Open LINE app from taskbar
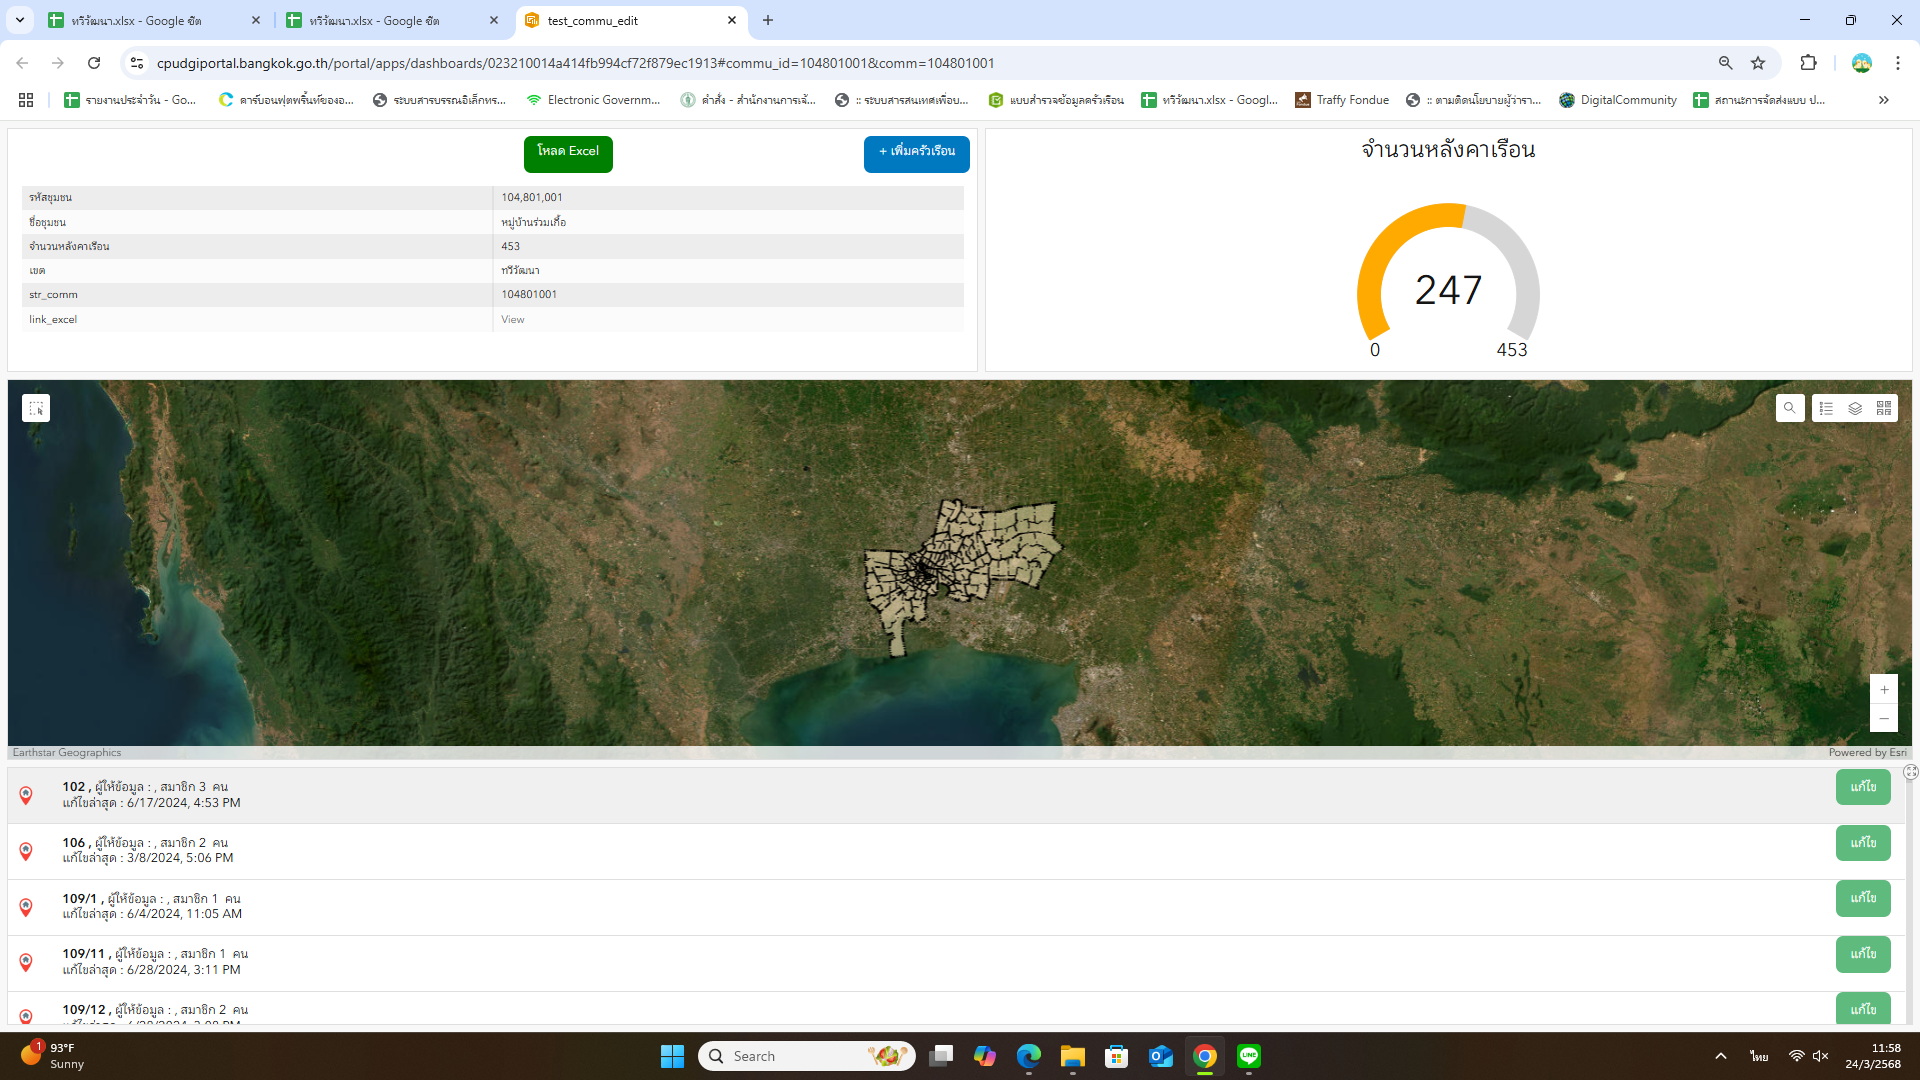Viewport: 1920px width, 1080px height. [x=1249, y=1056]
